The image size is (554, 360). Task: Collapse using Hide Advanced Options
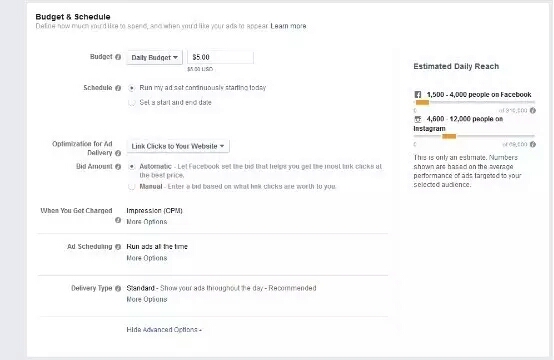pos(164,330)
